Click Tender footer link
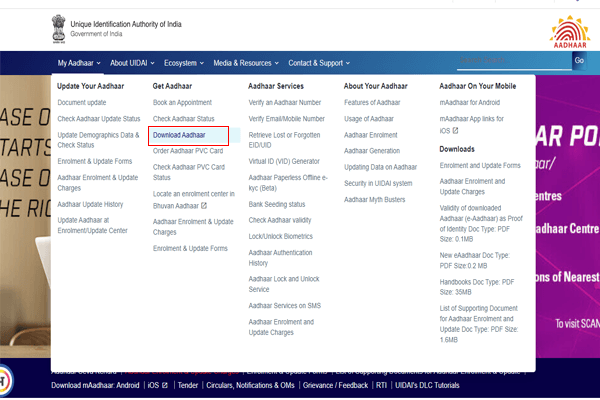600x400 pixels. coord(188,385)
